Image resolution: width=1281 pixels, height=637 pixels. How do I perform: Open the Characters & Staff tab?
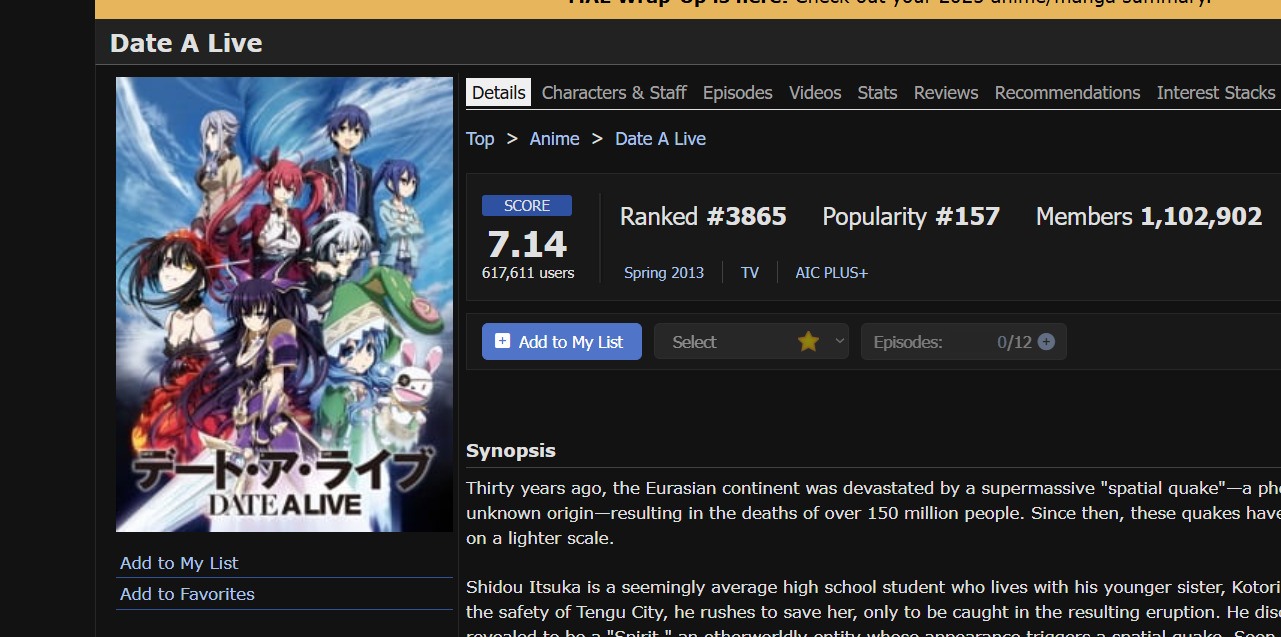click(x=614, y=93)
